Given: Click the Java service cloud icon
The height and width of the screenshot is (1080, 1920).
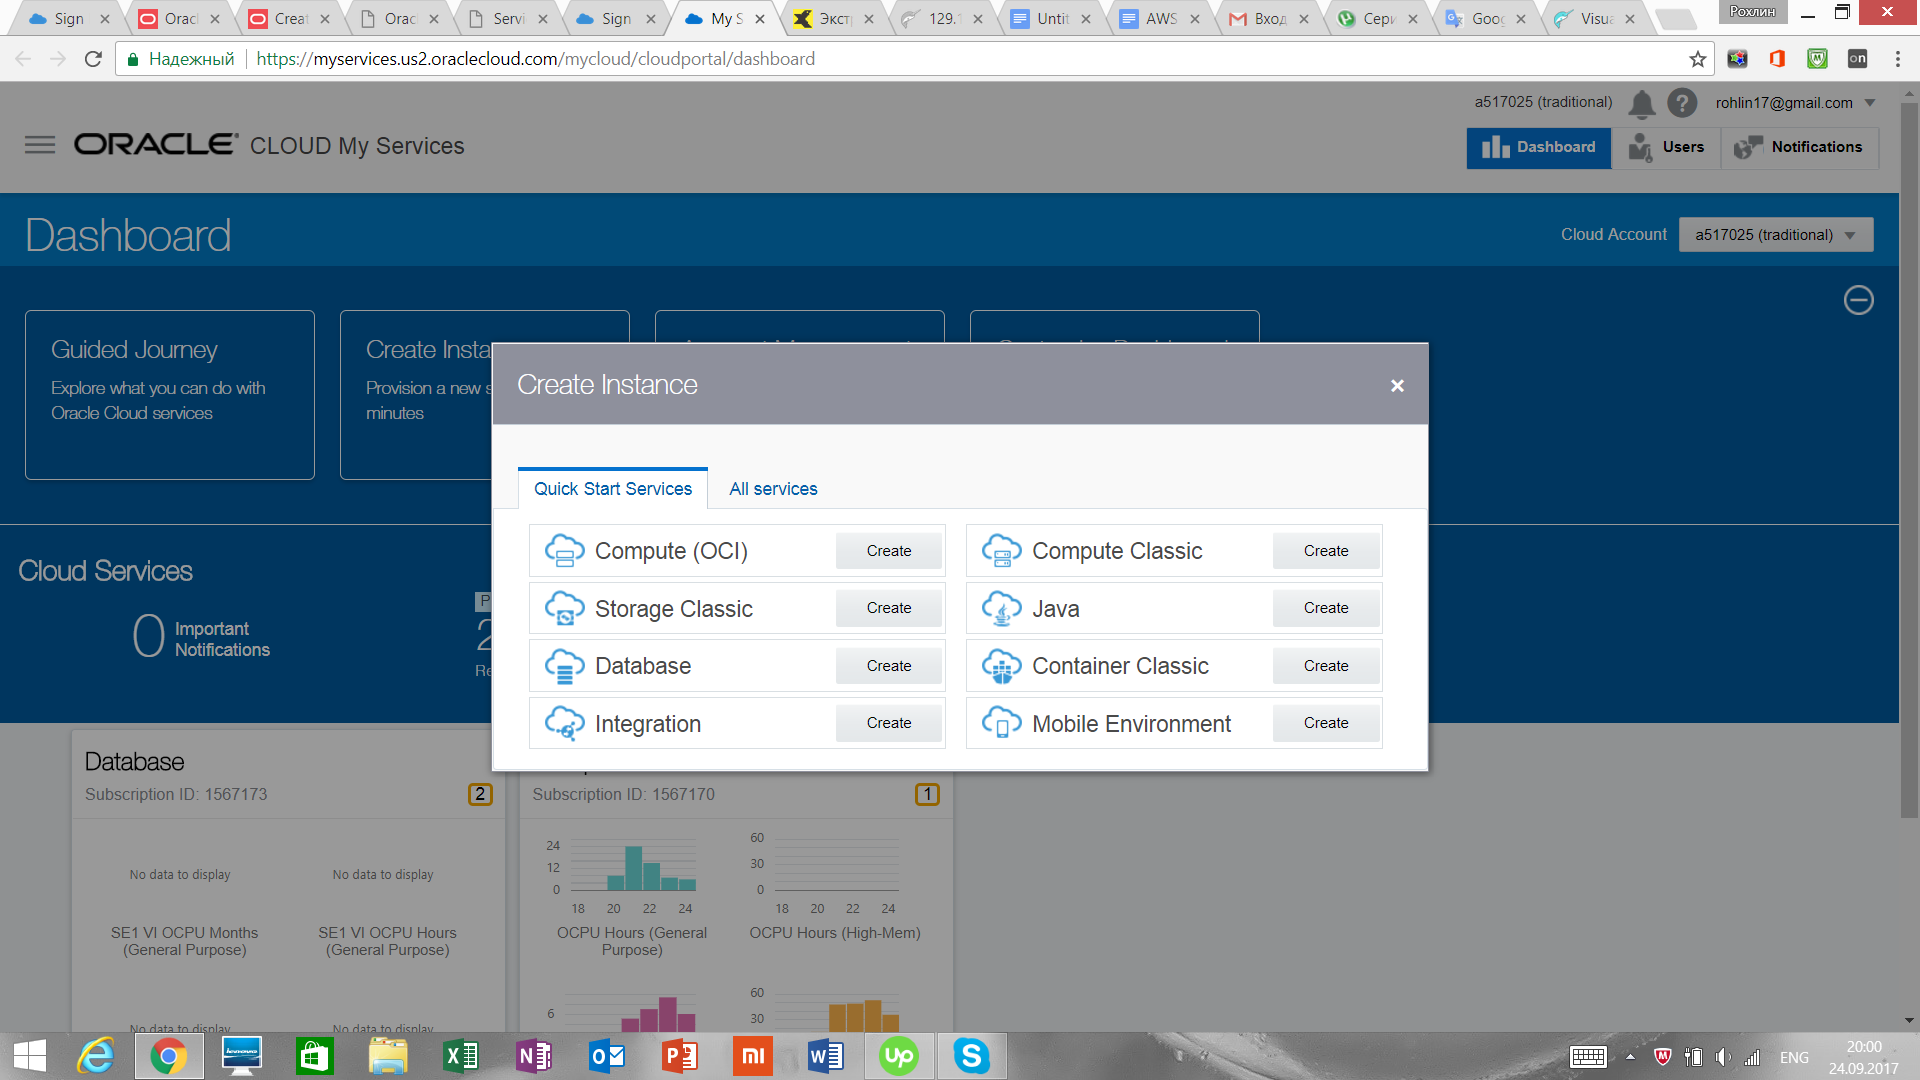Looking at the screenshot, I should pos(1001,608).
